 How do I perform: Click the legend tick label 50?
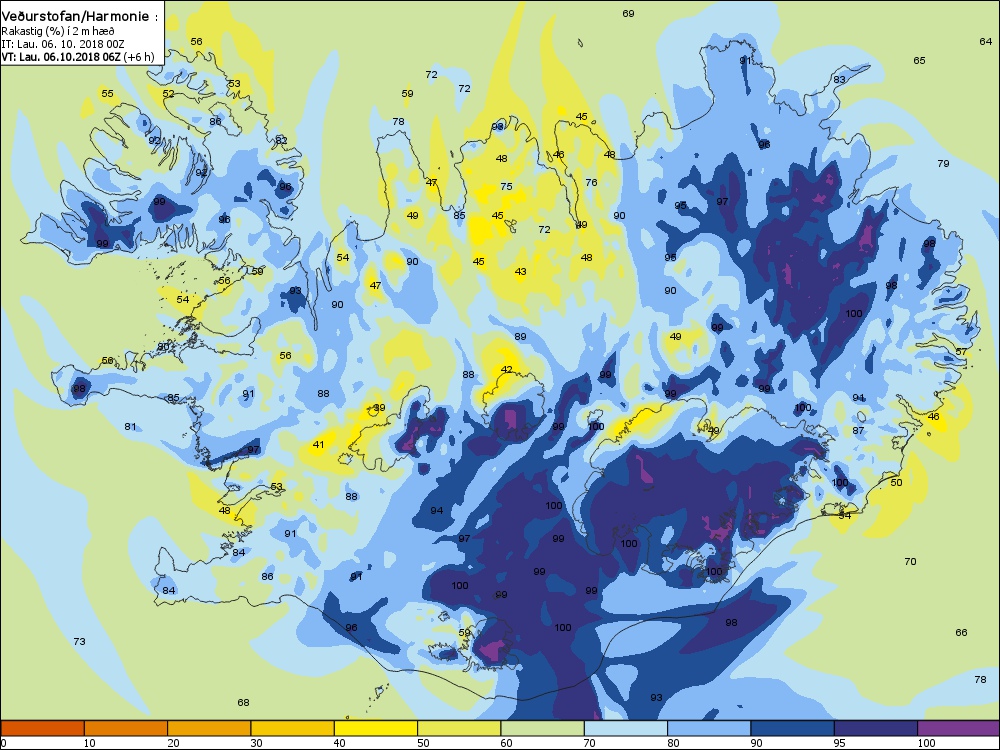coord(423,743)
